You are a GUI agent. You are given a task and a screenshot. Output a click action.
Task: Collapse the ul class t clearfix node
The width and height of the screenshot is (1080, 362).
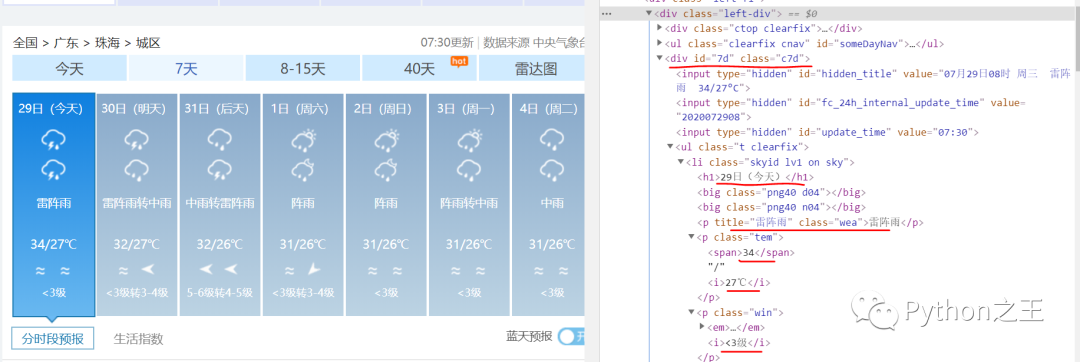pyautogui.click(x=670, y=147)
